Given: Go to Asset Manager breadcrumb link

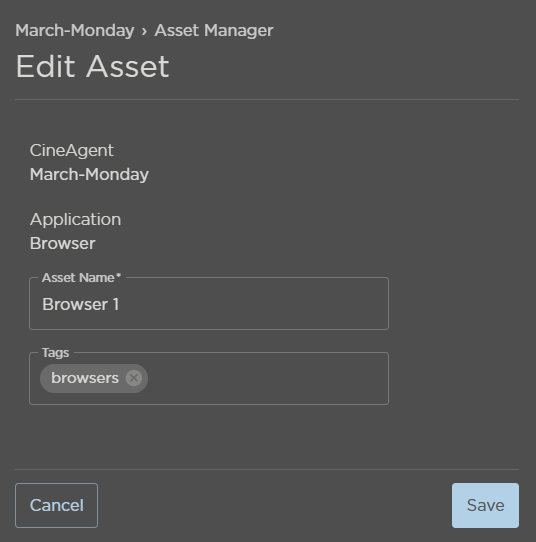Looking at the screenshot, I should pos(214,30).
